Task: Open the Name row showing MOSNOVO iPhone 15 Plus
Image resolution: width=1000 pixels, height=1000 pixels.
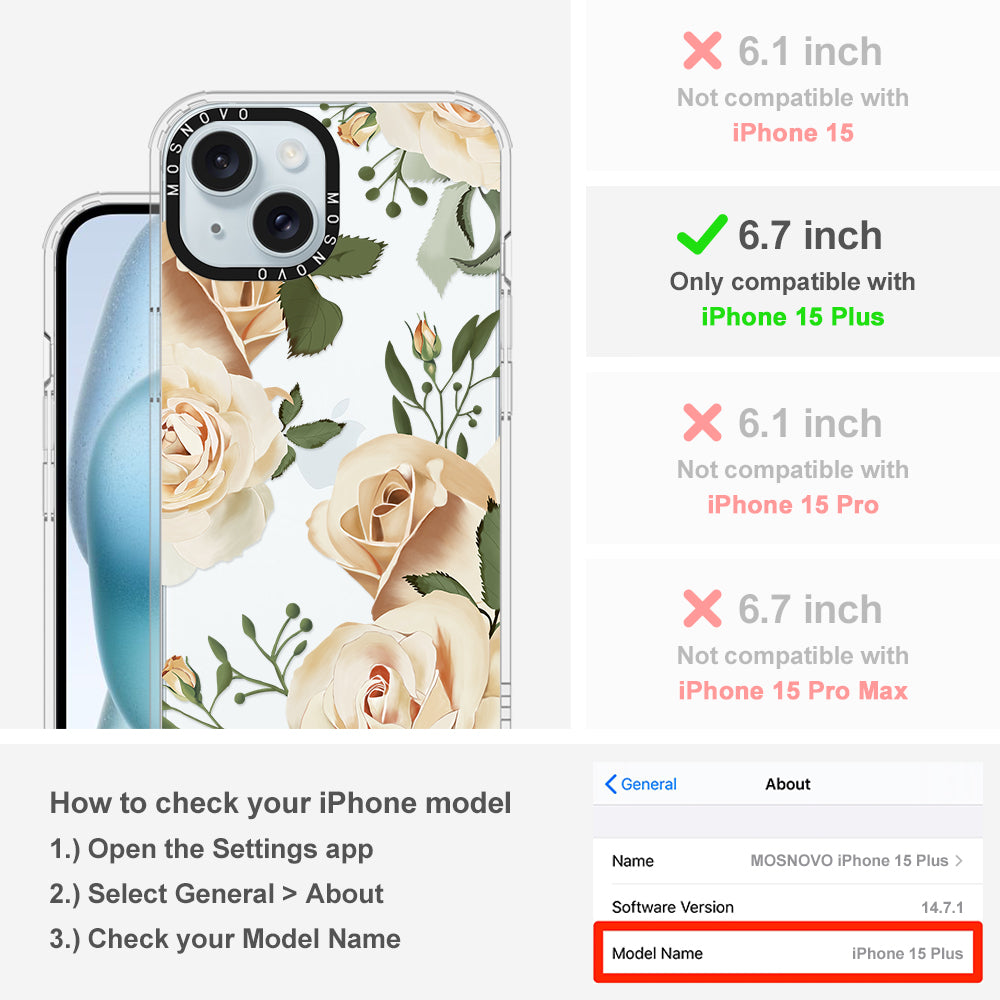Action: click(788, 860)
